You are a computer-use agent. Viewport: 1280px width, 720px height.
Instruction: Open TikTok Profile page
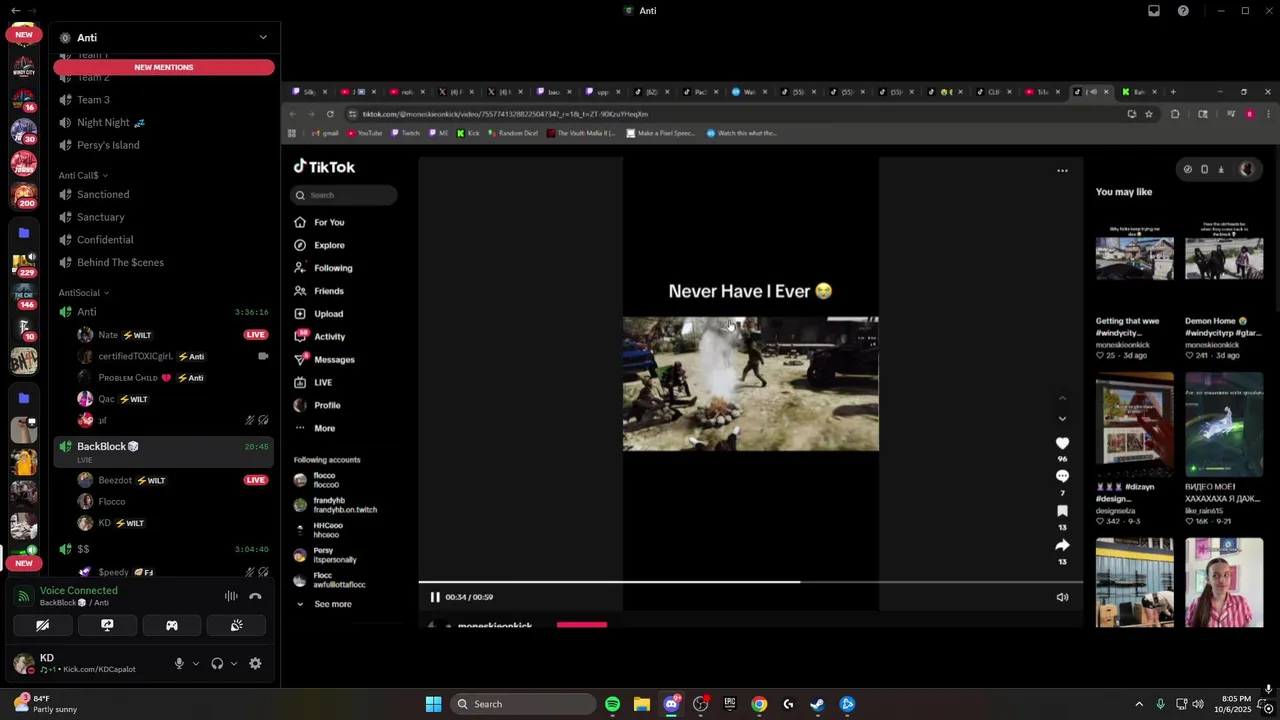click(x=326, y=405)
